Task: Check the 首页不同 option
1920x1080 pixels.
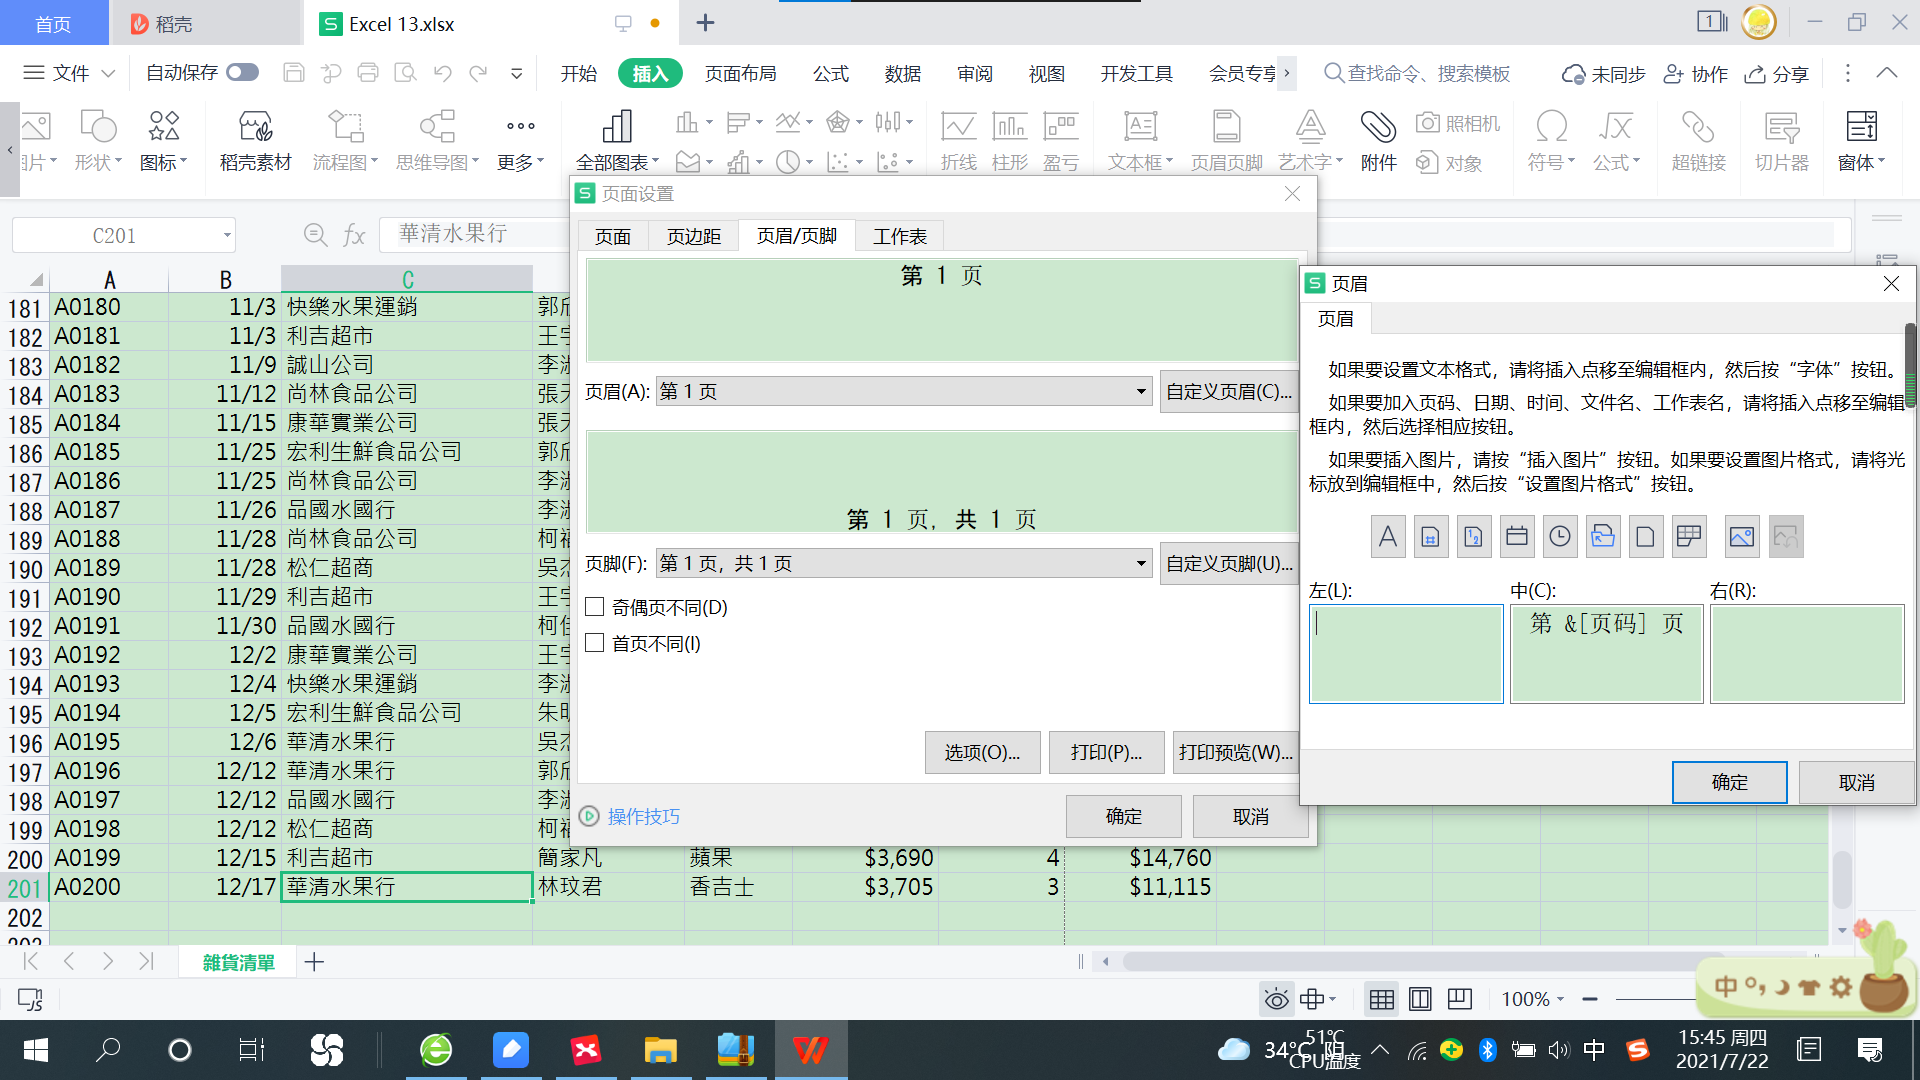Action: point(595,643)
